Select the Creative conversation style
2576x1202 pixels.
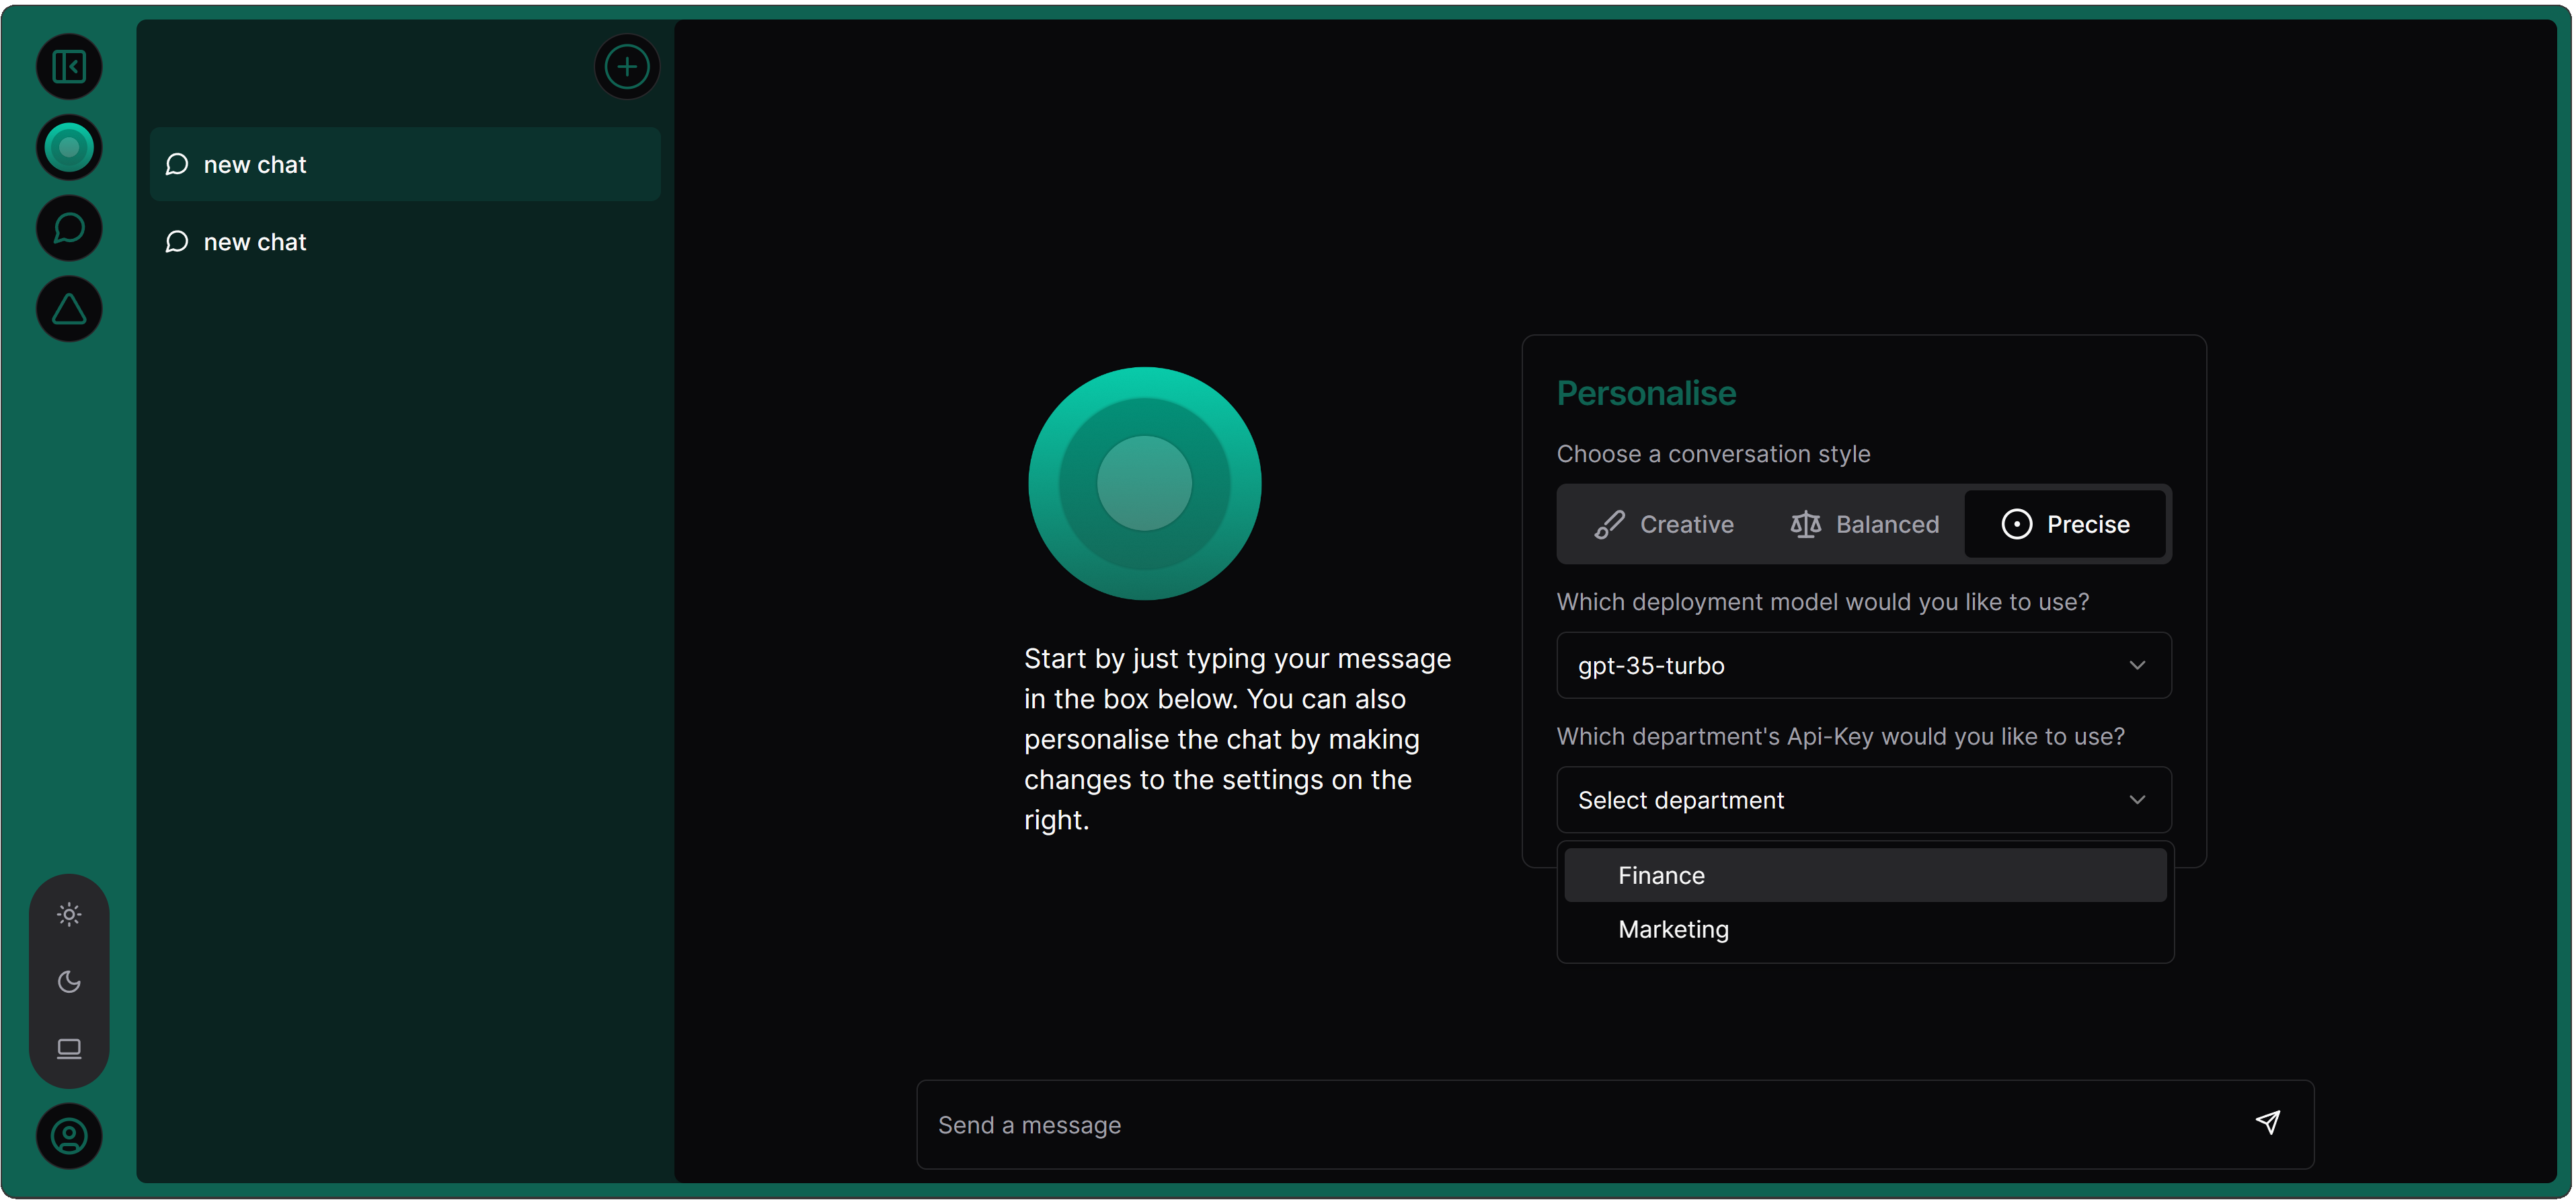[x=1663, y=523]
